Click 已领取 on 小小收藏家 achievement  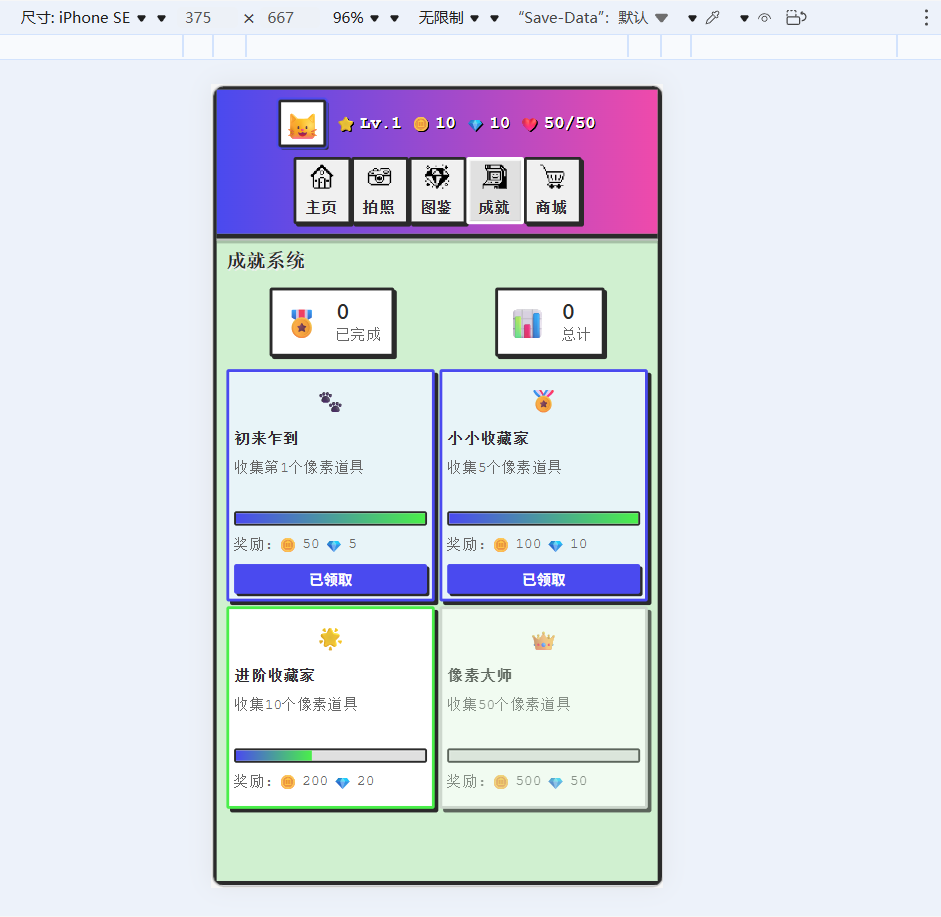(x=543, y=579)
